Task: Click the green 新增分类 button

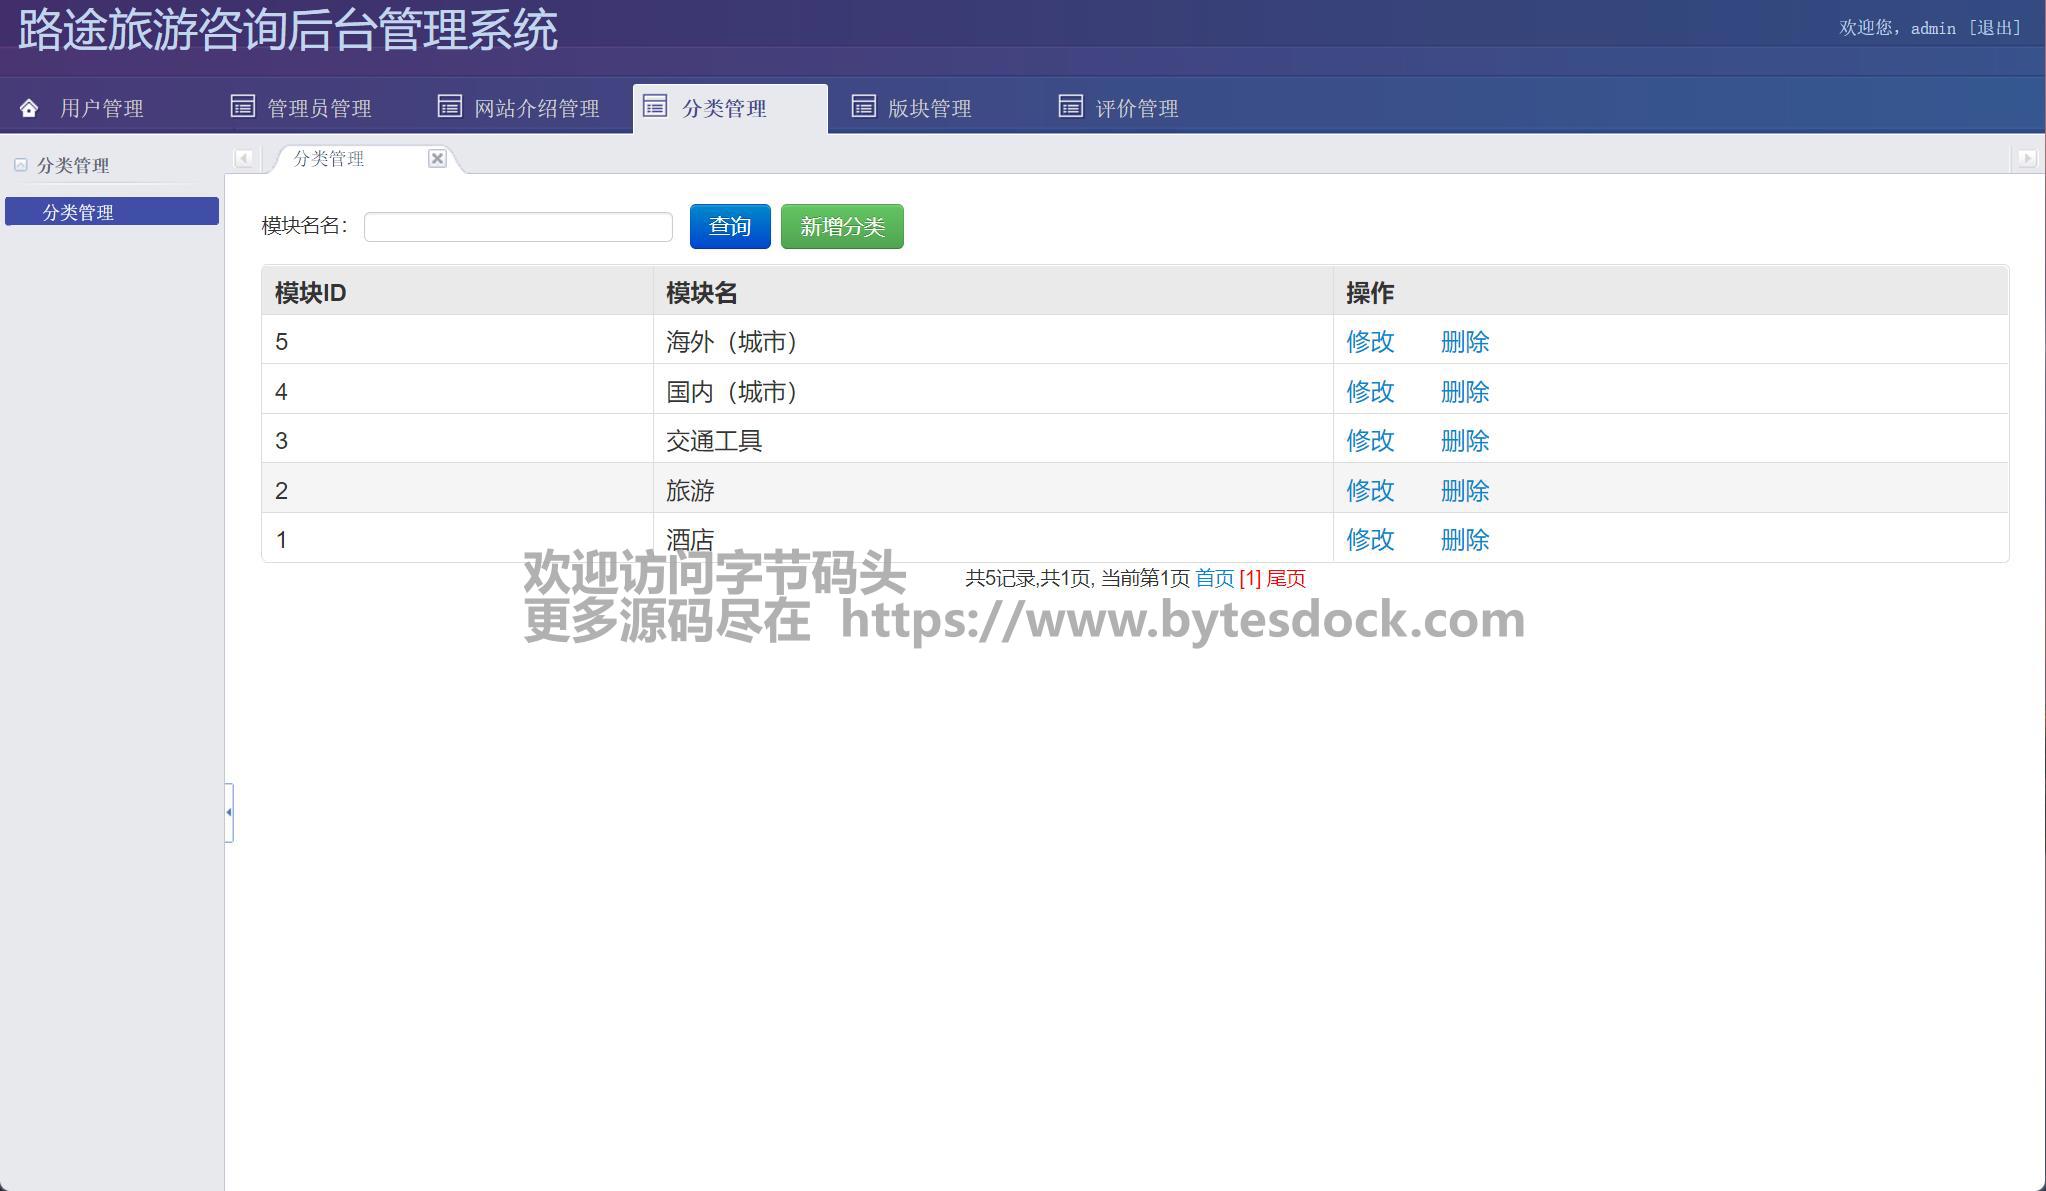Action: [x=842, y=227]
